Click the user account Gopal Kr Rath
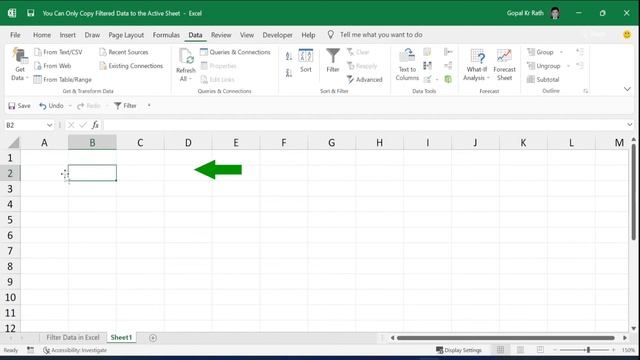This screenshot has height=360, width=640. [525, 13]
